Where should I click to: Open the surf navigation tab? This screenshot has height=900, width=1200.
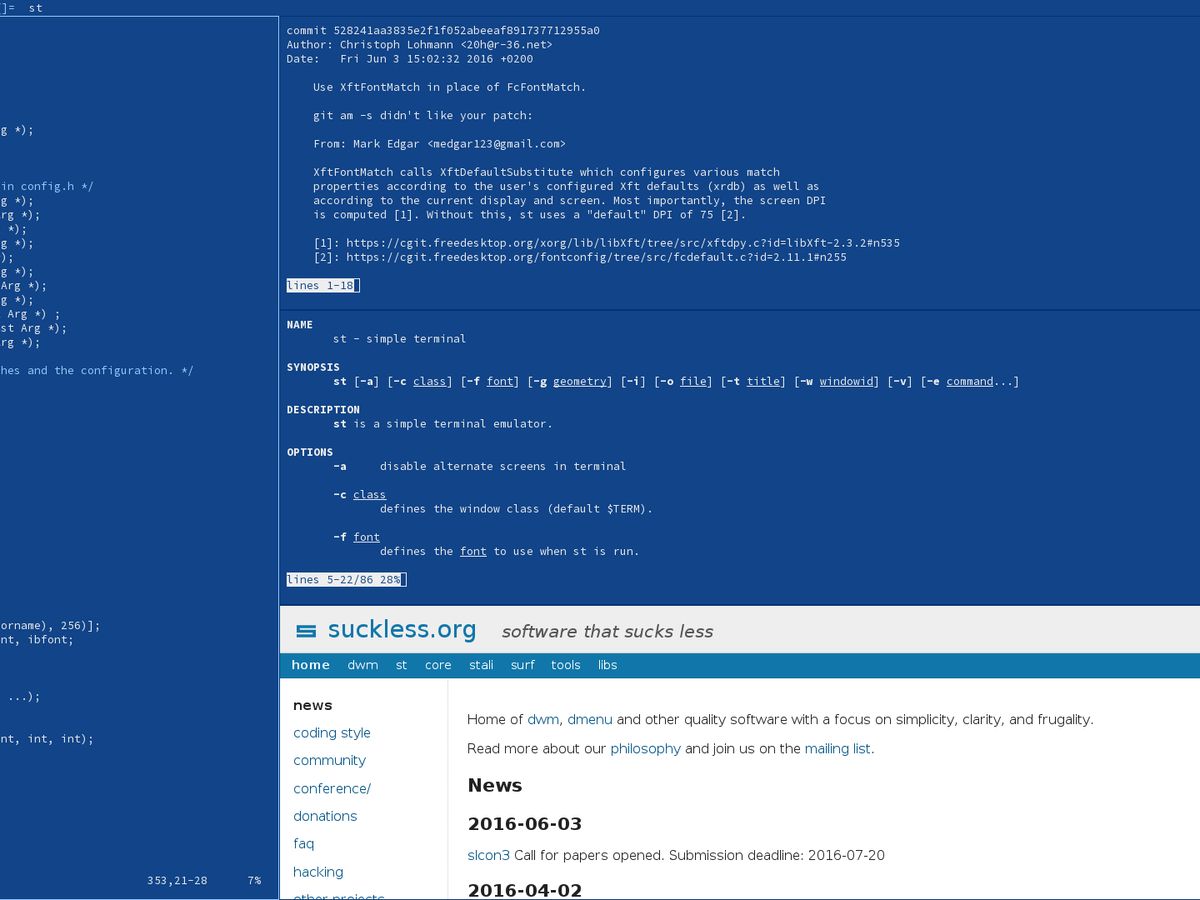[x=523, y=665]
